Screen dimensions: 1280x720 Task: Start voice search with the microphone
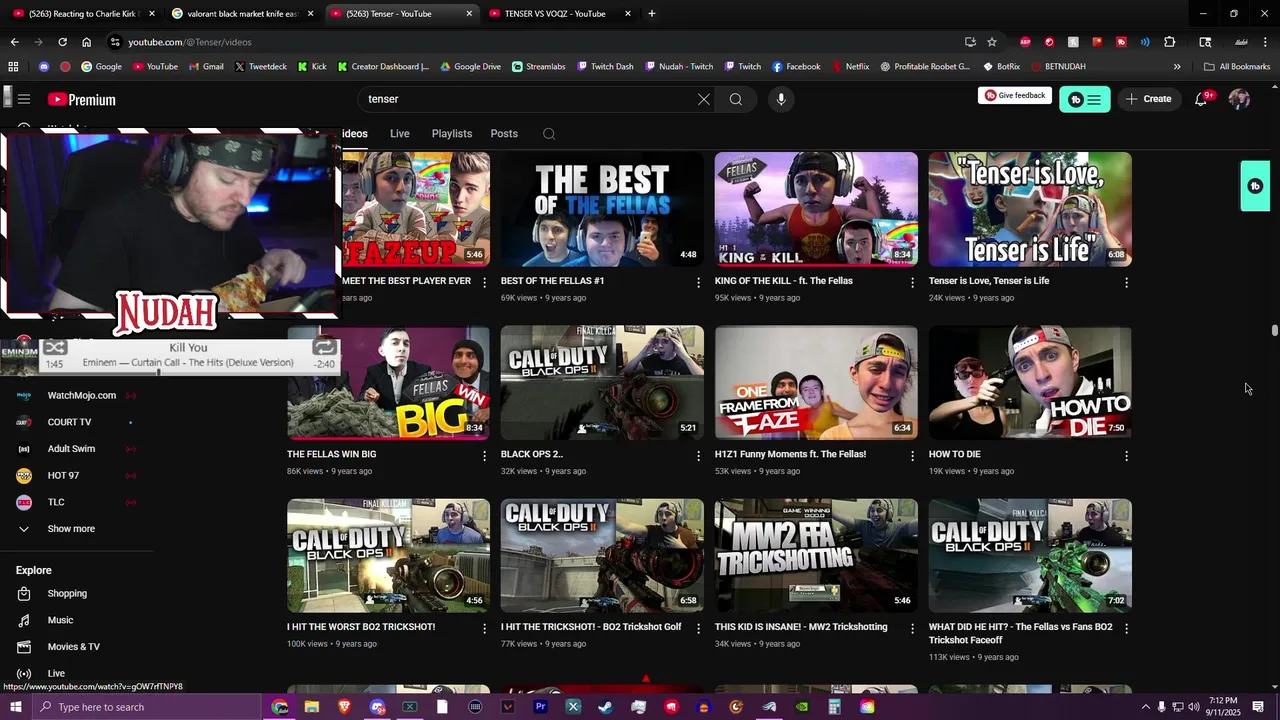pyautogui.click(x=781, y=99)
